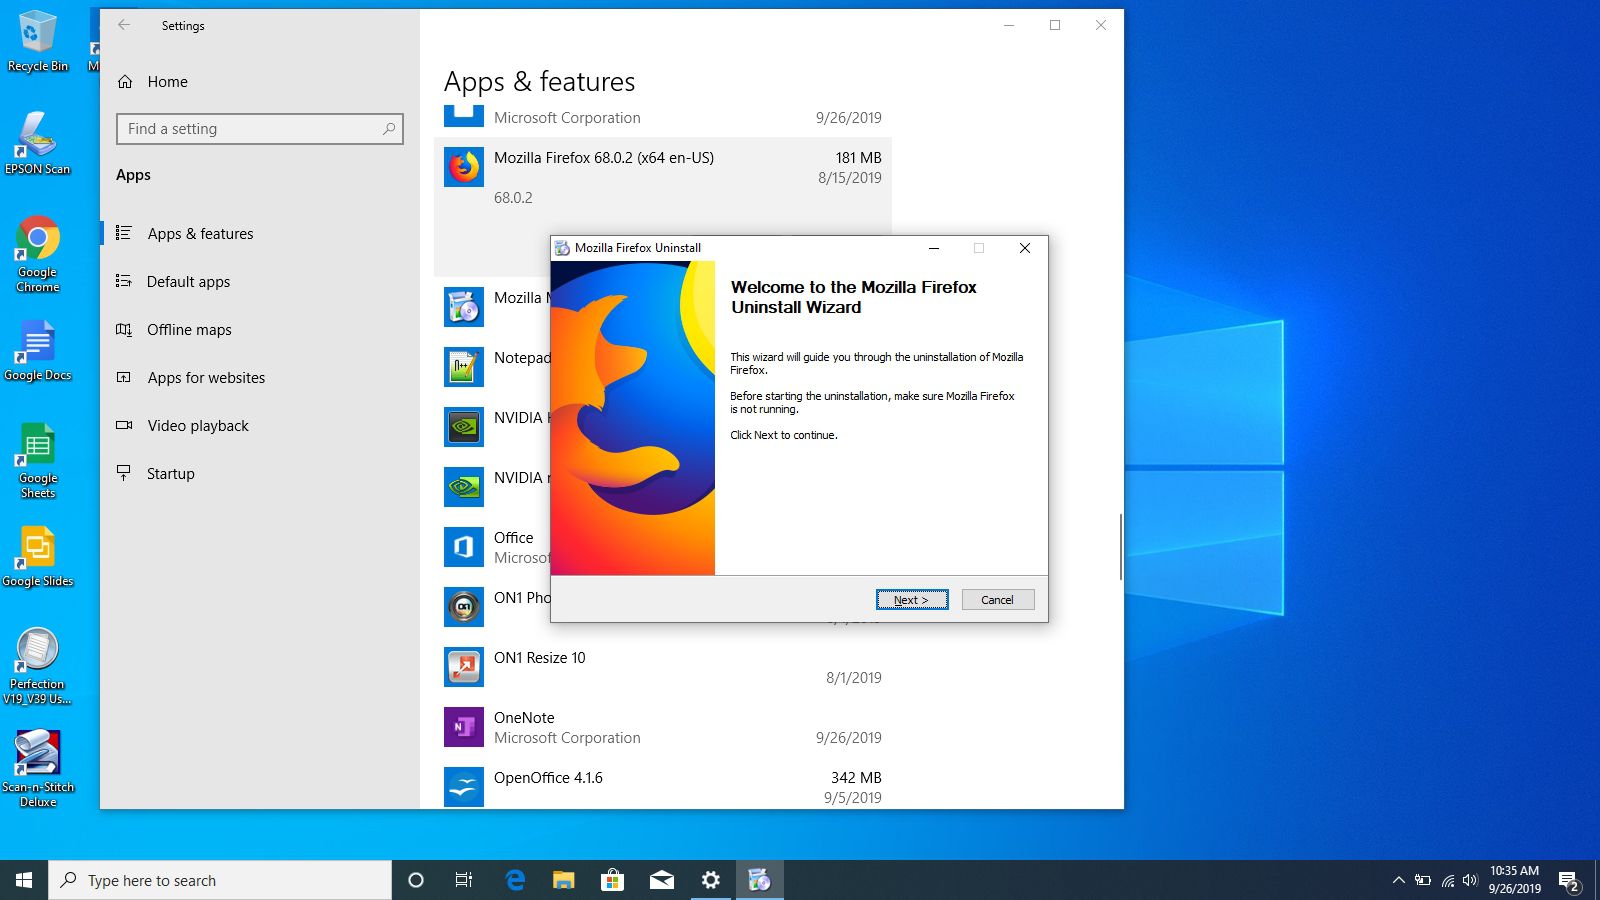
Task: Open Scan-n-Stitch Deluxe desktop shortcut
Action: pos(38,769)
